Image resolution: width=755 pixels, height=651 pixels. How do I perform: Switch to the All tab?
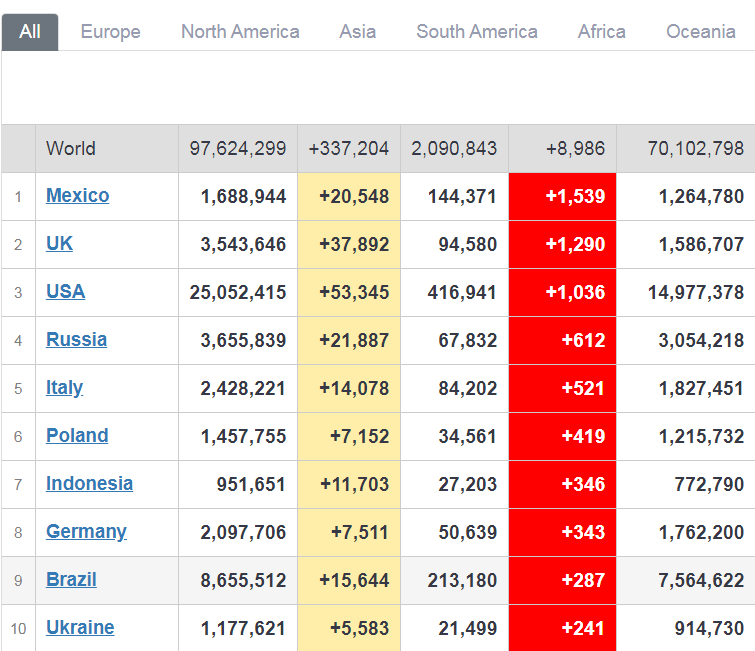30,32
